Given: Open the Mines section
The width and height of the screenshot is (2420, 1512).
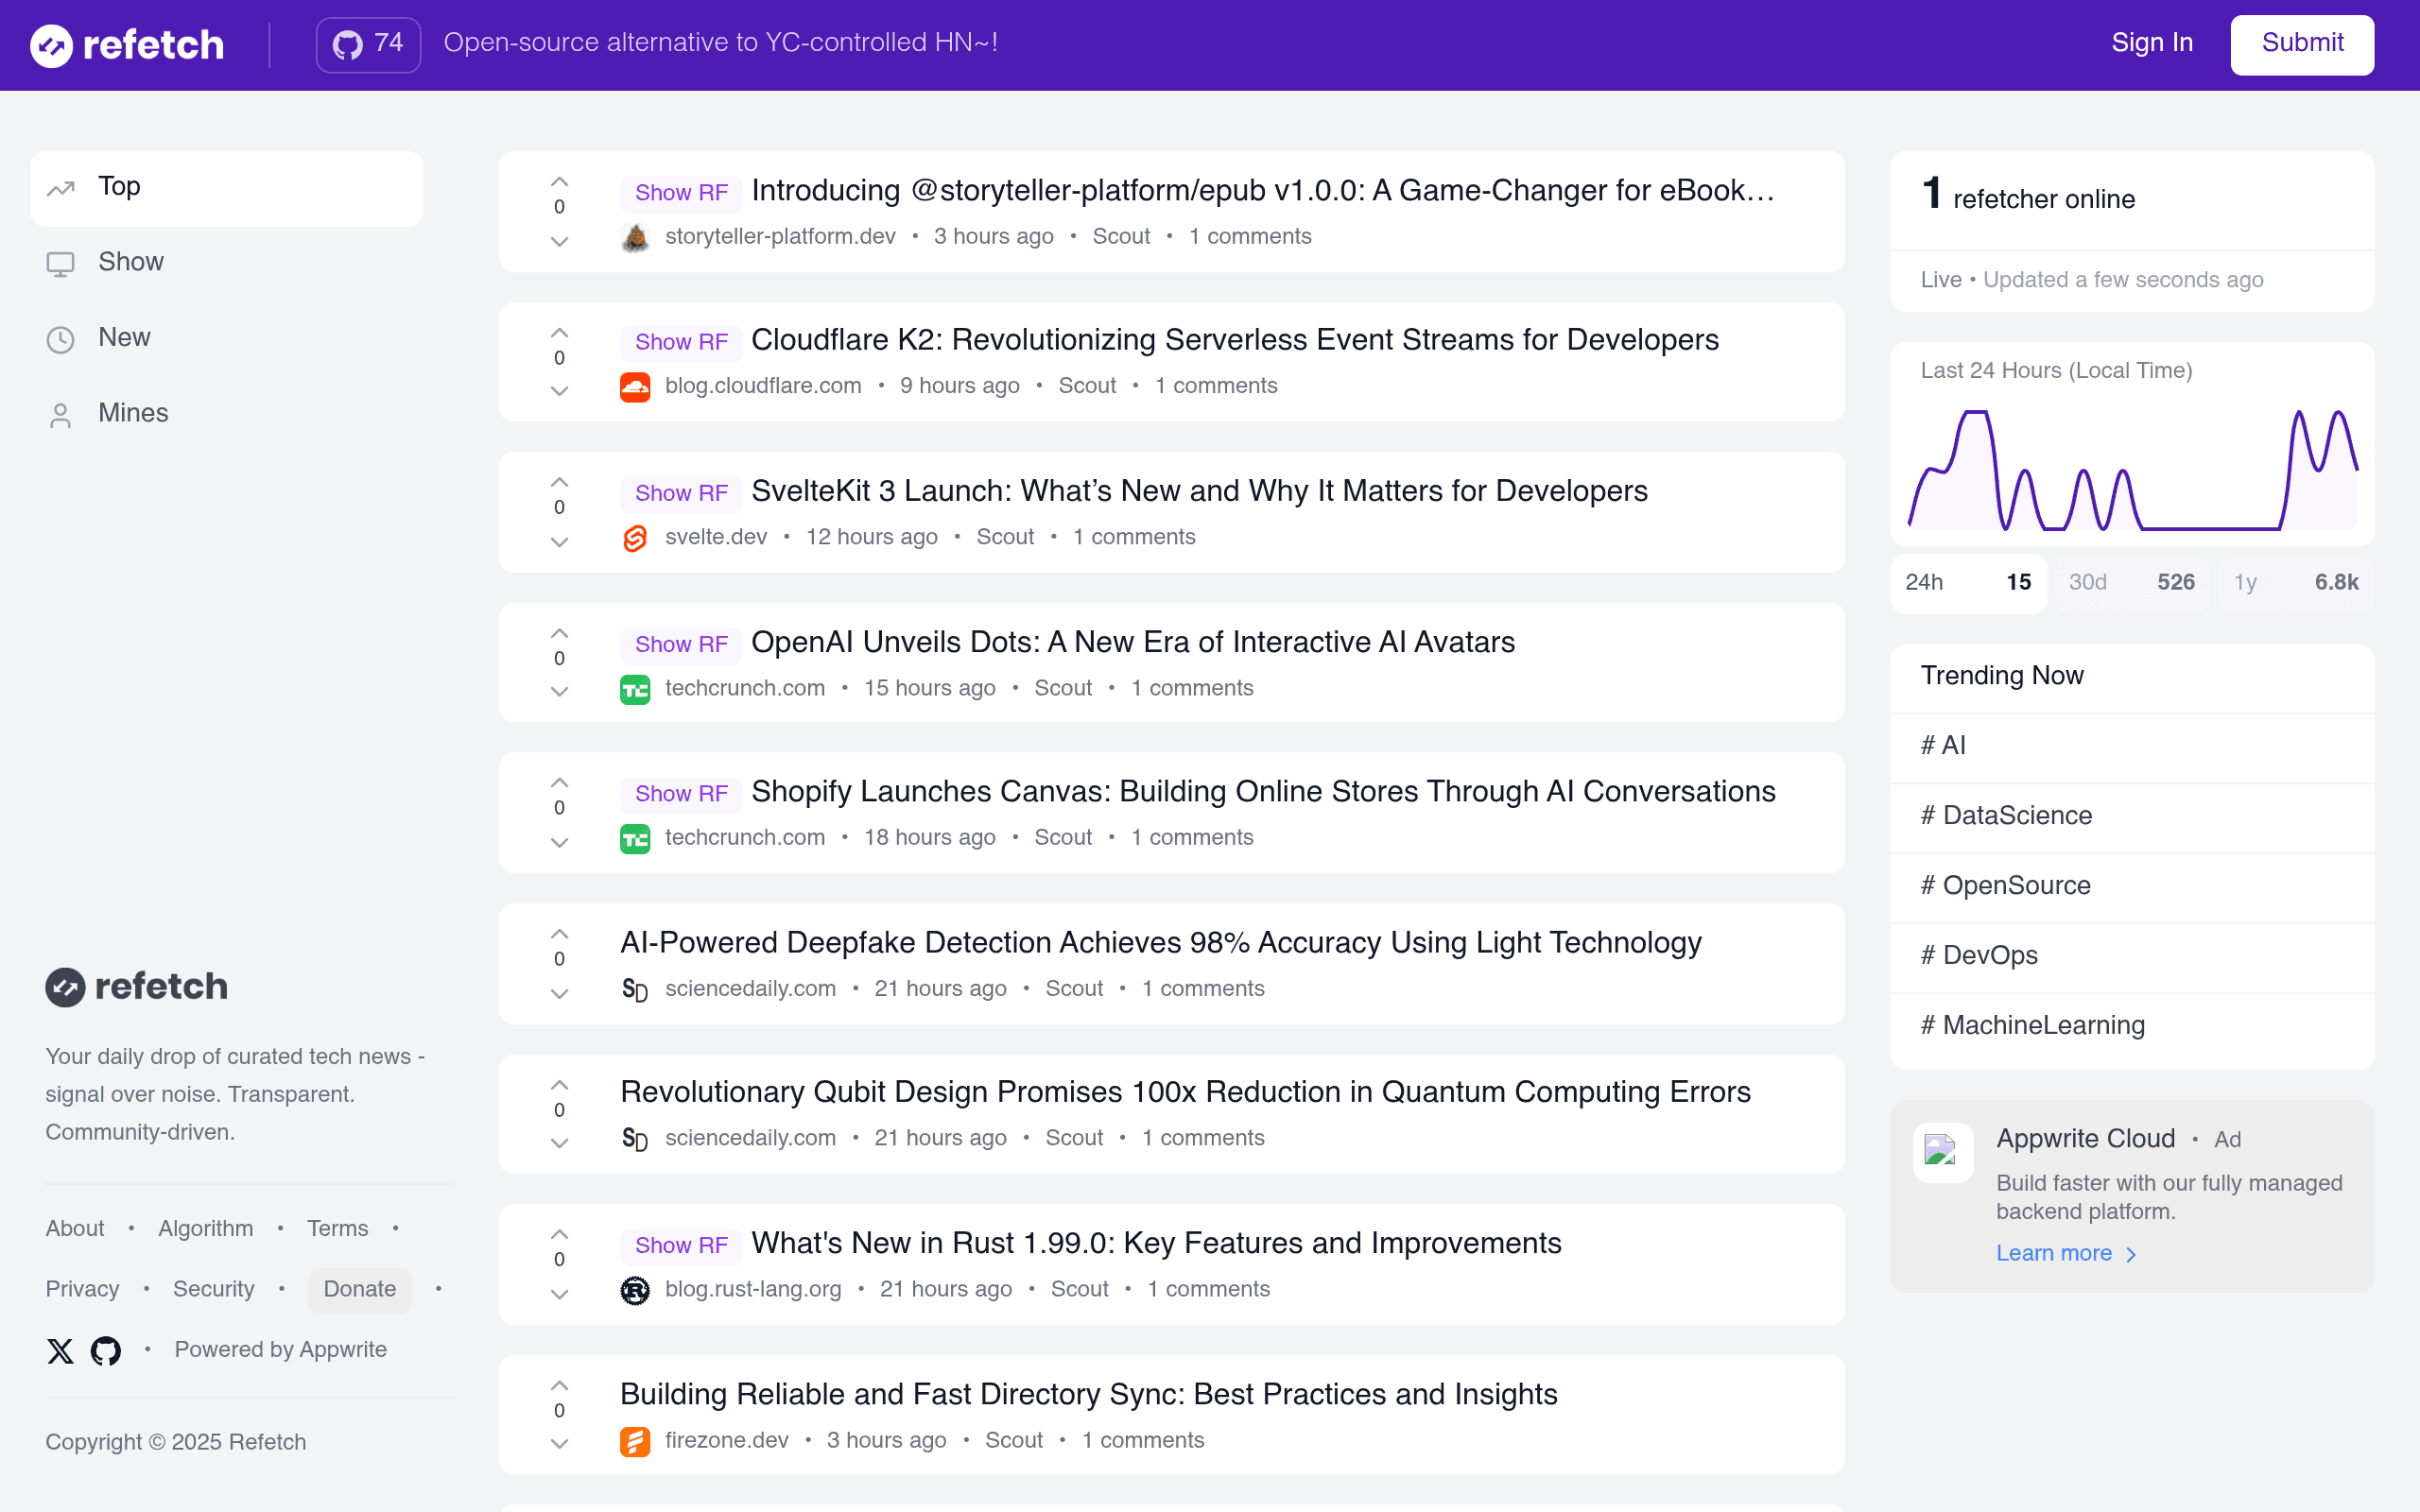Looking at the screenshot, I should [x=227, y=414].
